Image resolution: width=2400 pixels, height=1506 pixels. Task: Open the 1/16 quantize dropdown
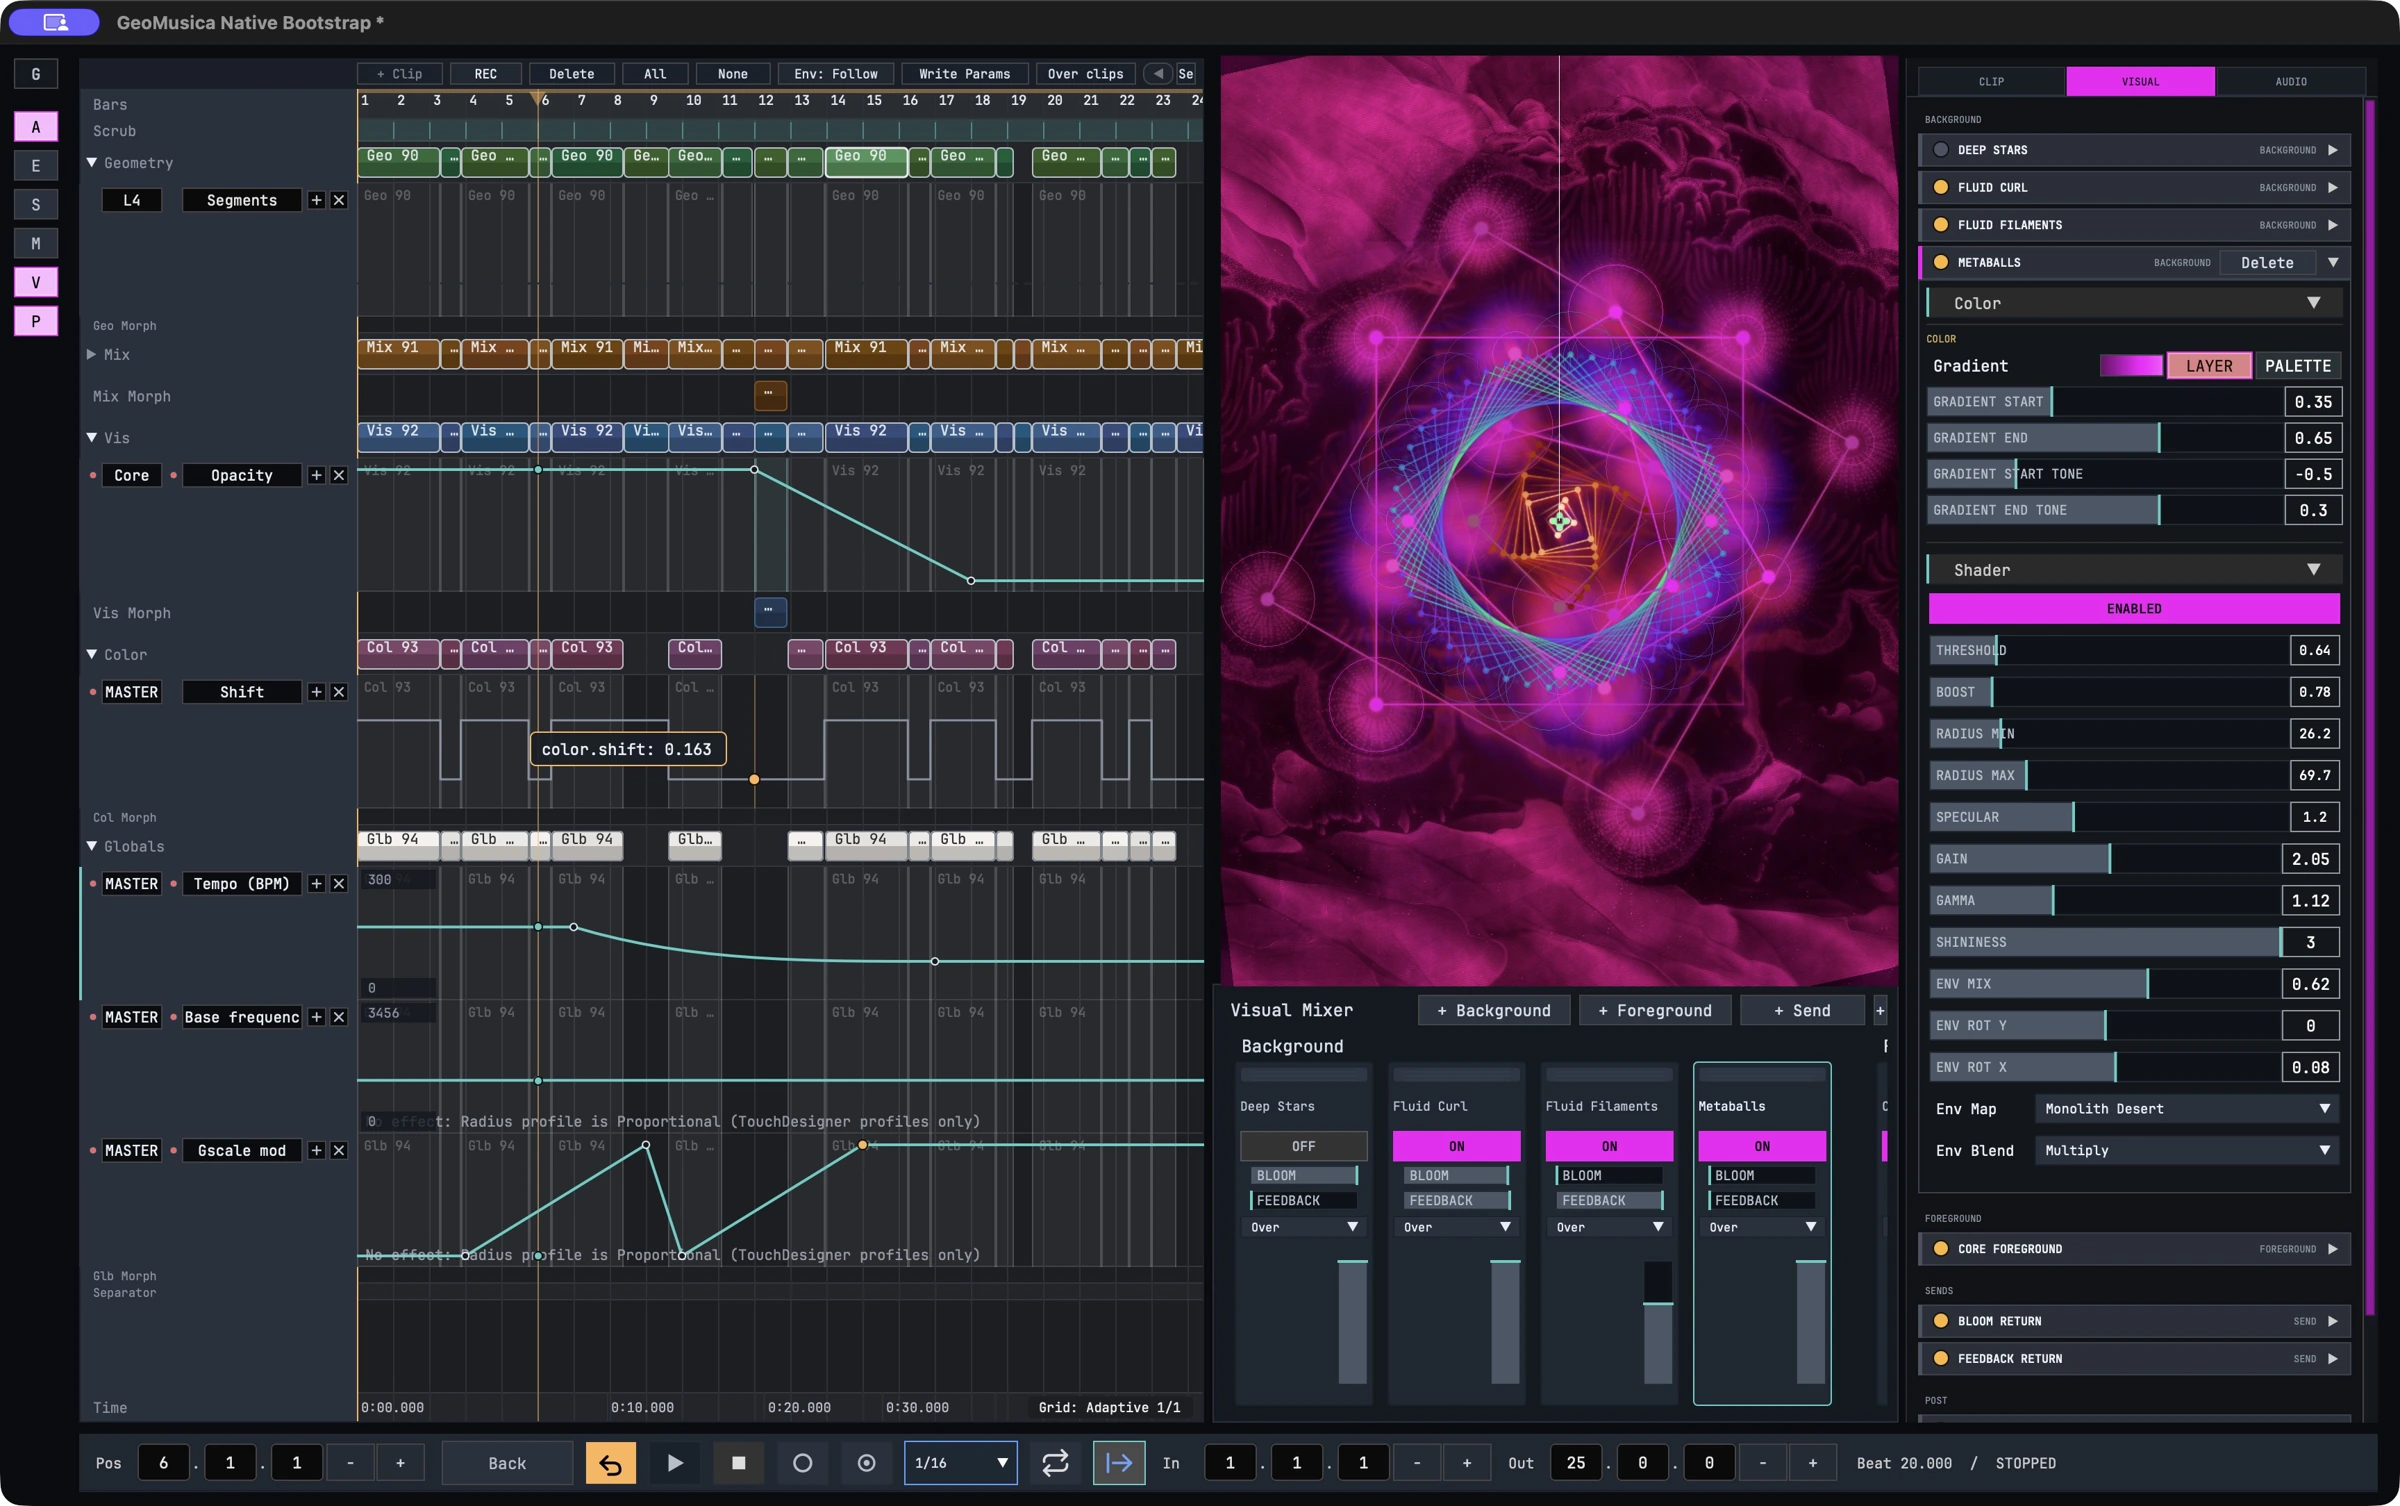point(960,1463)
